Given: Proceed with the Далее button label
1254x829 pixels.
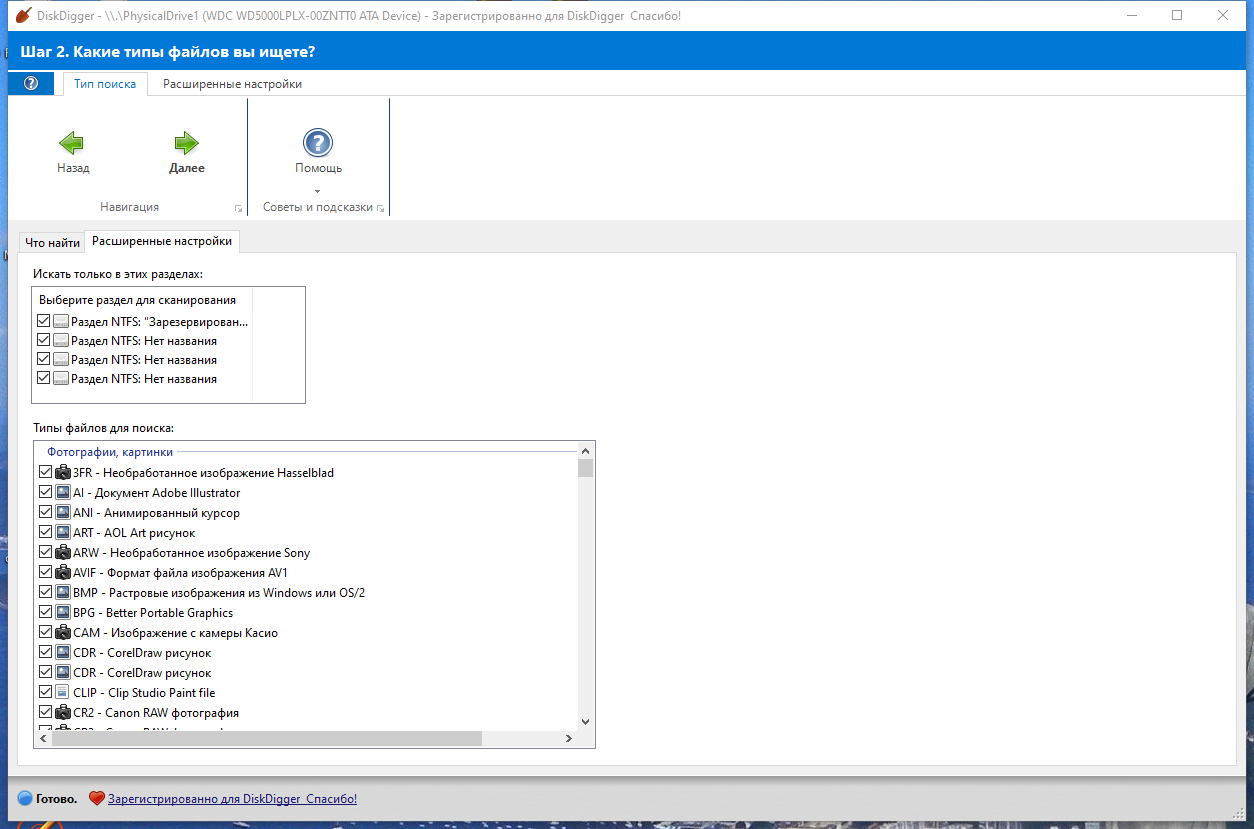Looking at the screenshot, I should (x=187, y=168).
